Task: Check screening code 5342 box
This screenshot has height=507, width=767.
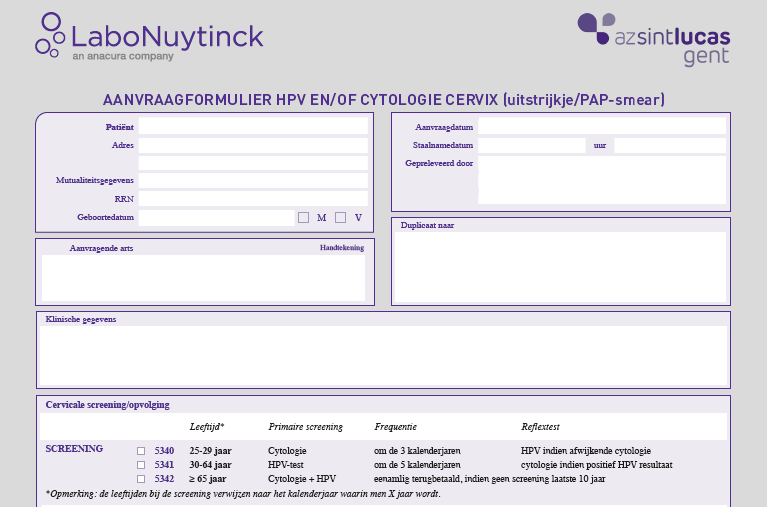Action: [x=141, y=479]
